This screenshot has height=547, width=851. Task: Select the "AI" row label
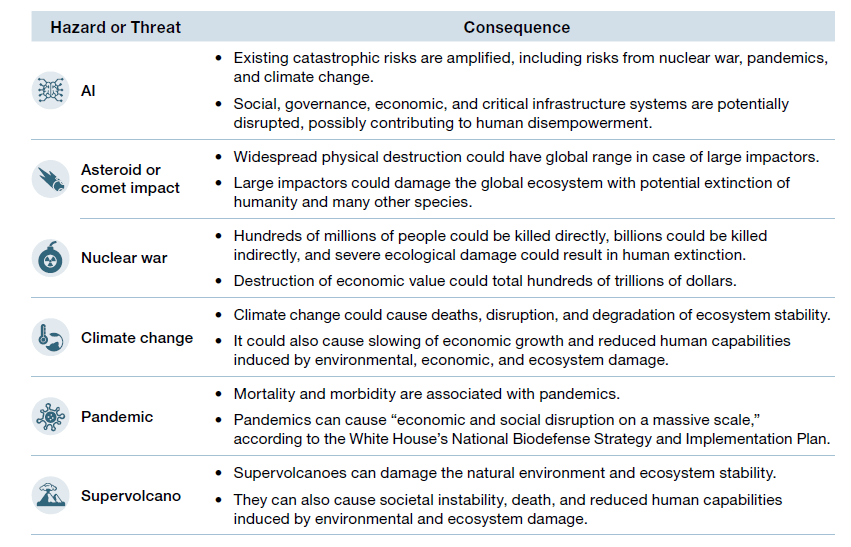tap(89, 91)
